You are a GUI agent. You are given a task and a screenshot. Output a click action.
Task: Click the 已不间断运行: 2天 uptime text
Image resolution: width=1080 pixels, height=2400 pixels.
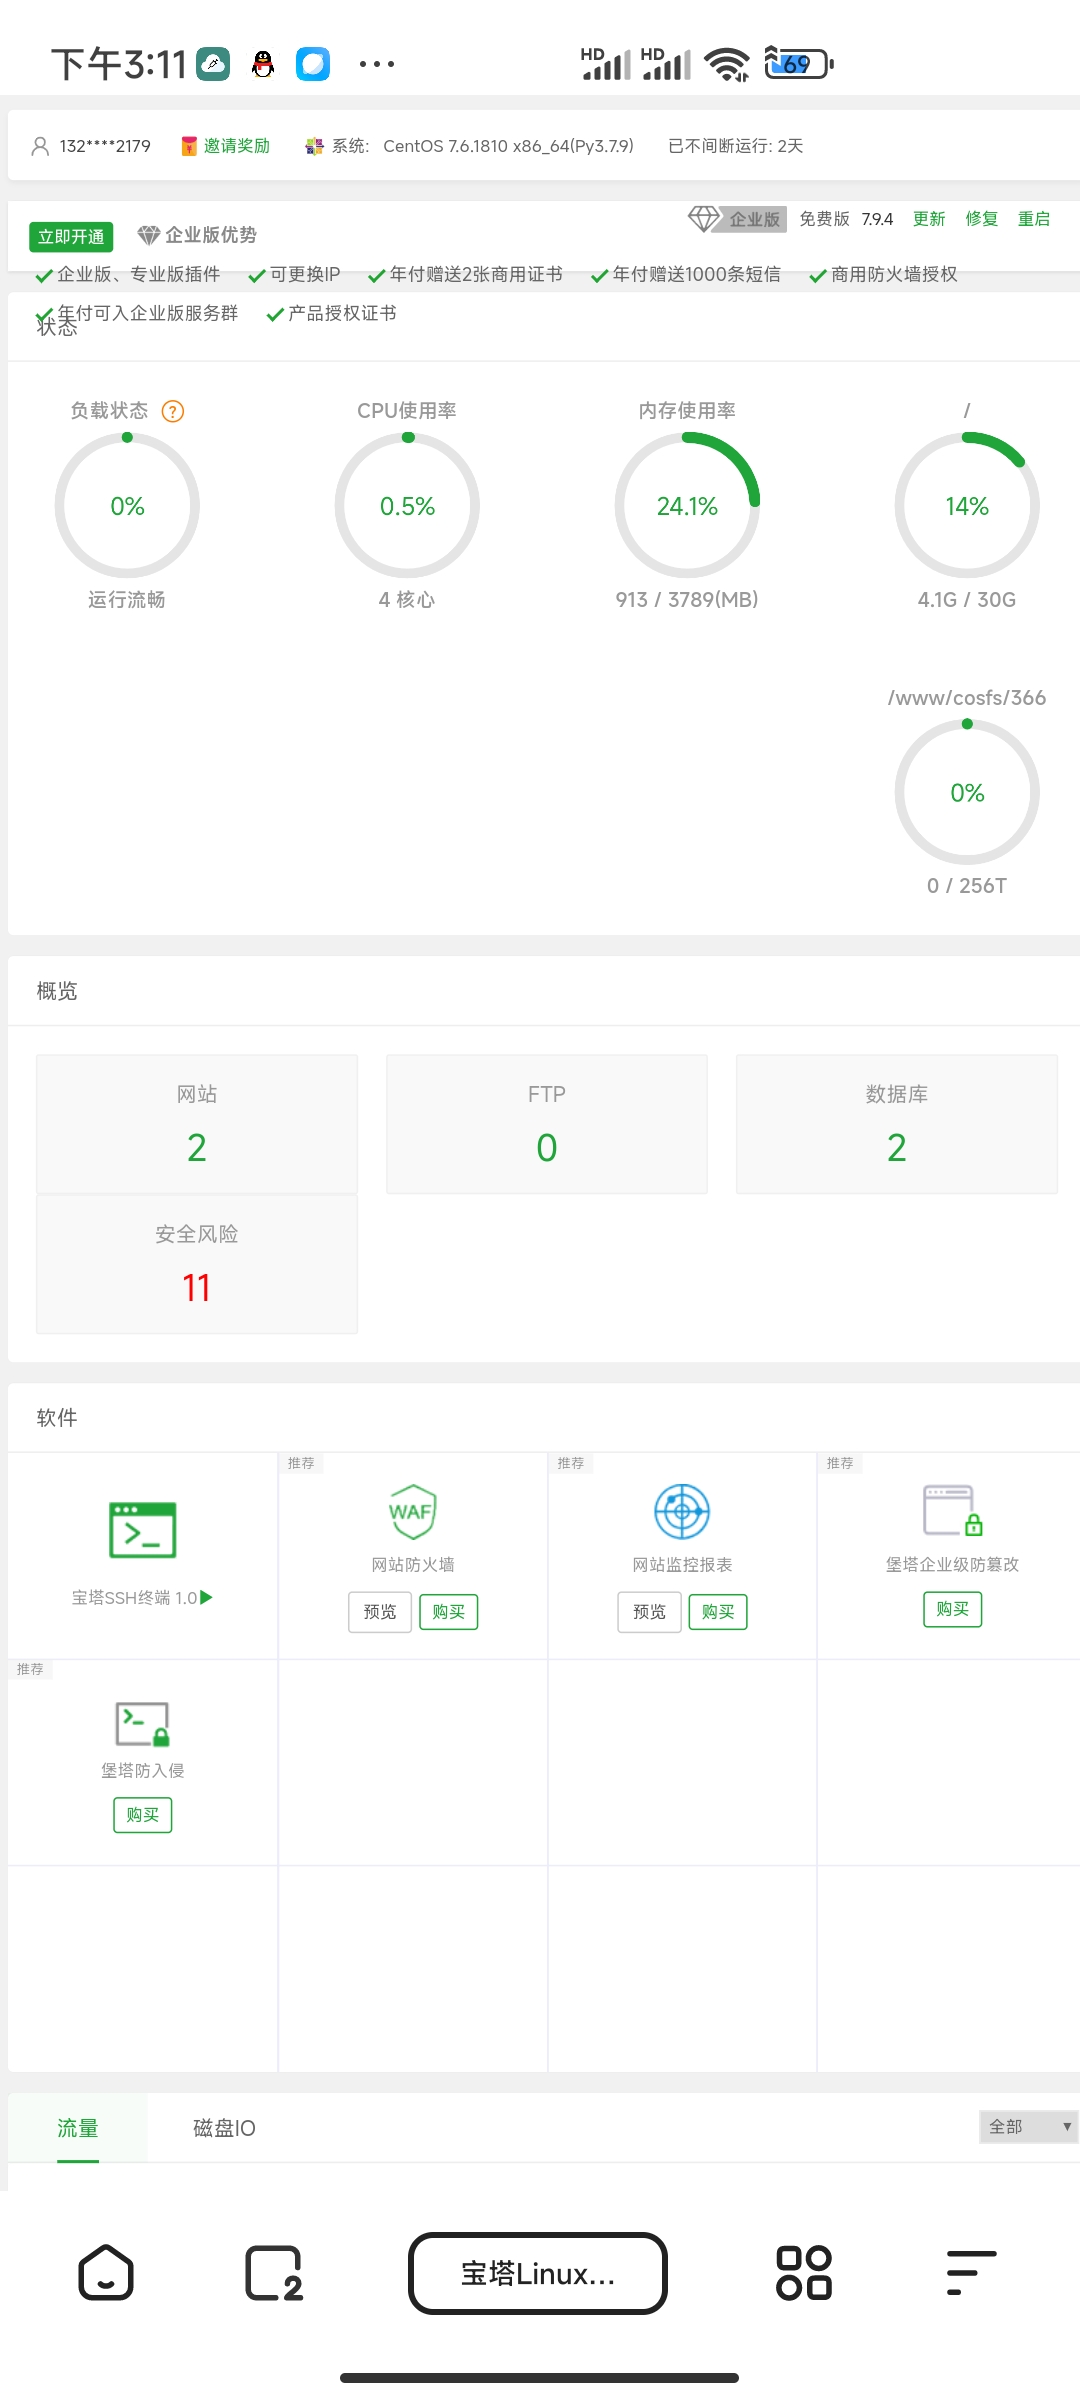[x=736, y=146]
